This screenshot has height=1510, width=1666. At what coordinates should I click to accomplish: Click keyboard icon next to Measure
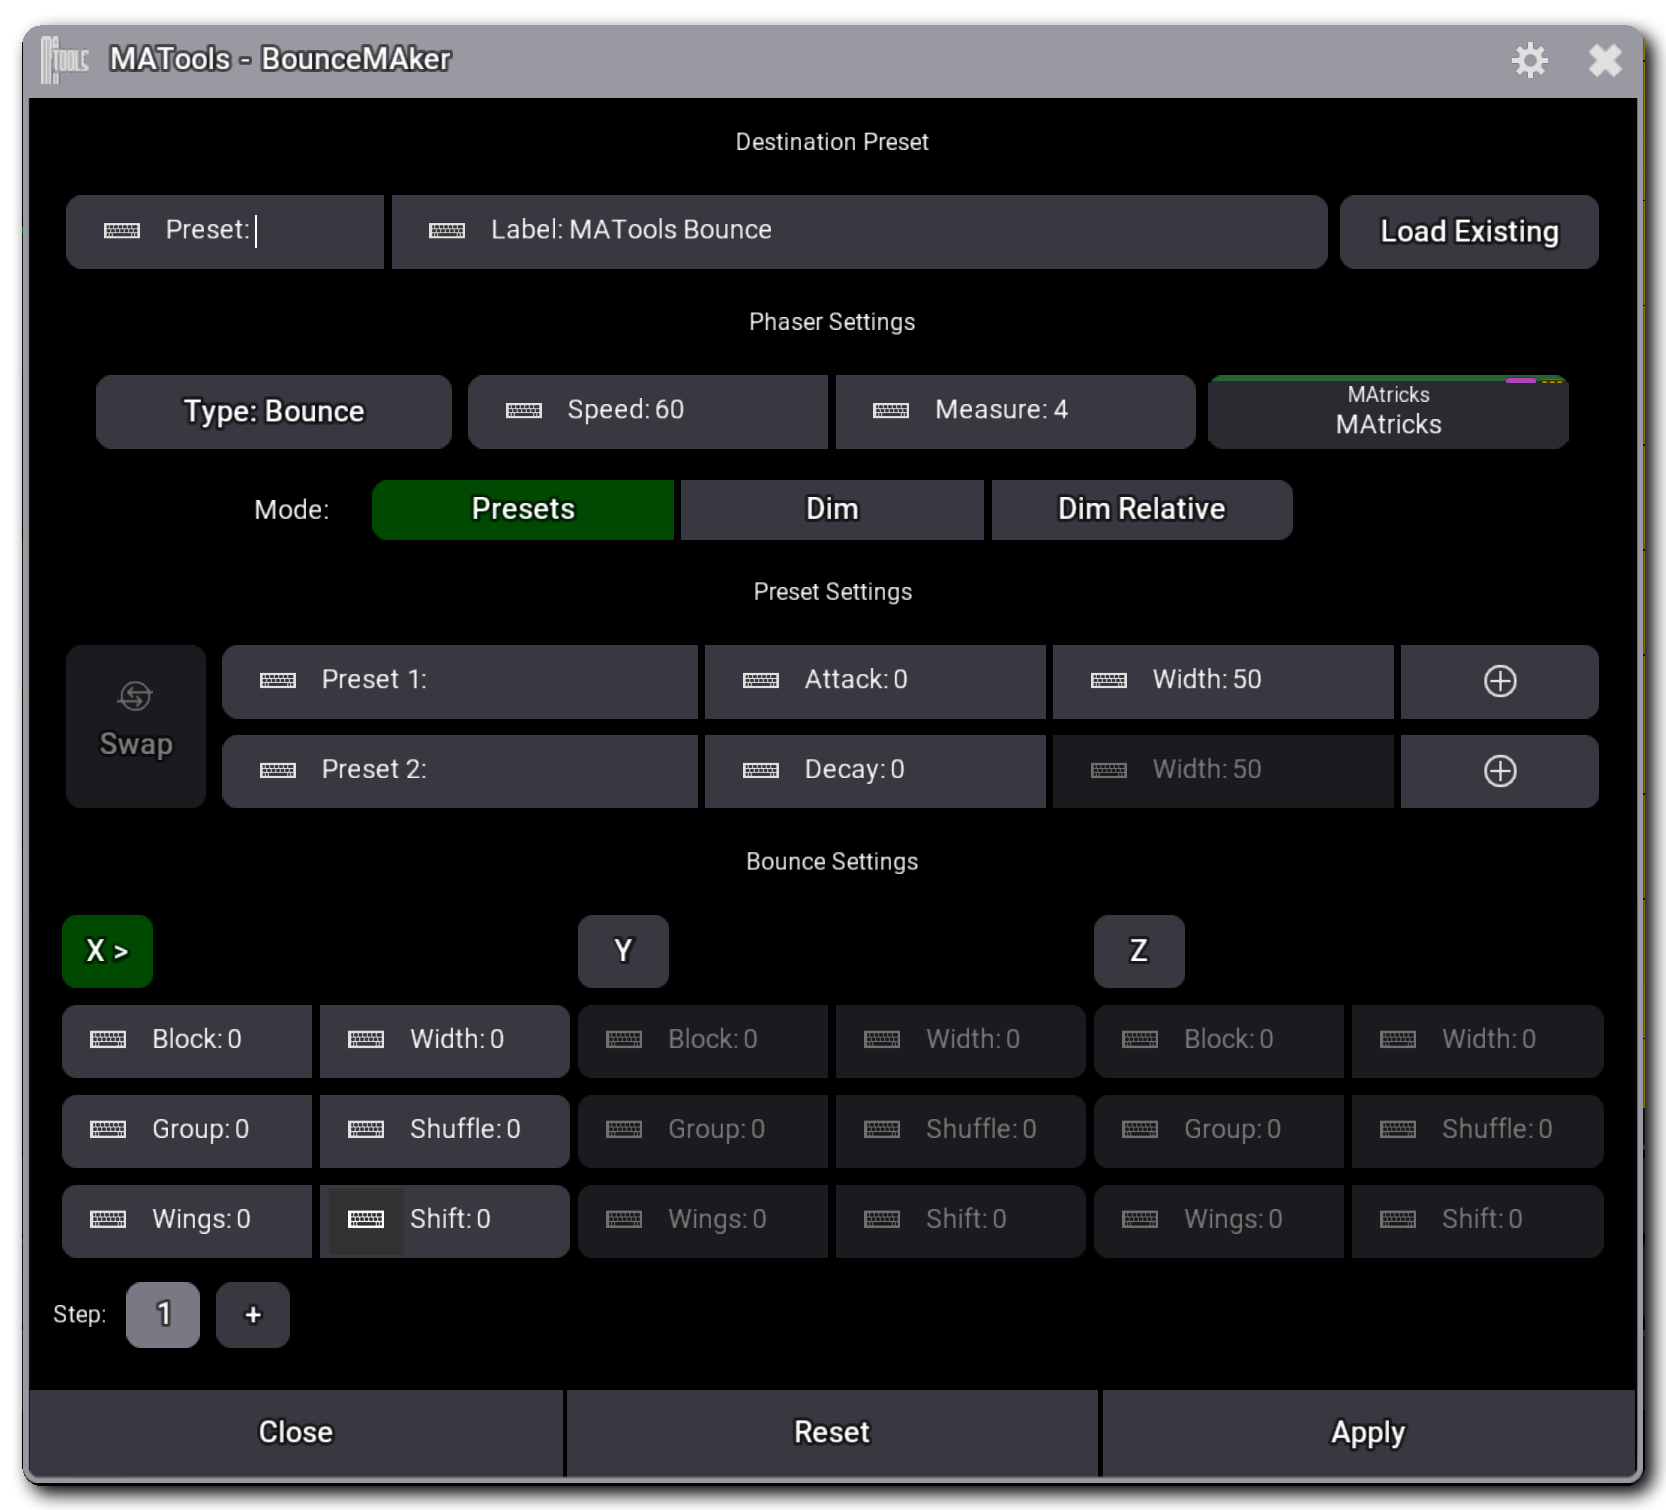click(891, 411)
